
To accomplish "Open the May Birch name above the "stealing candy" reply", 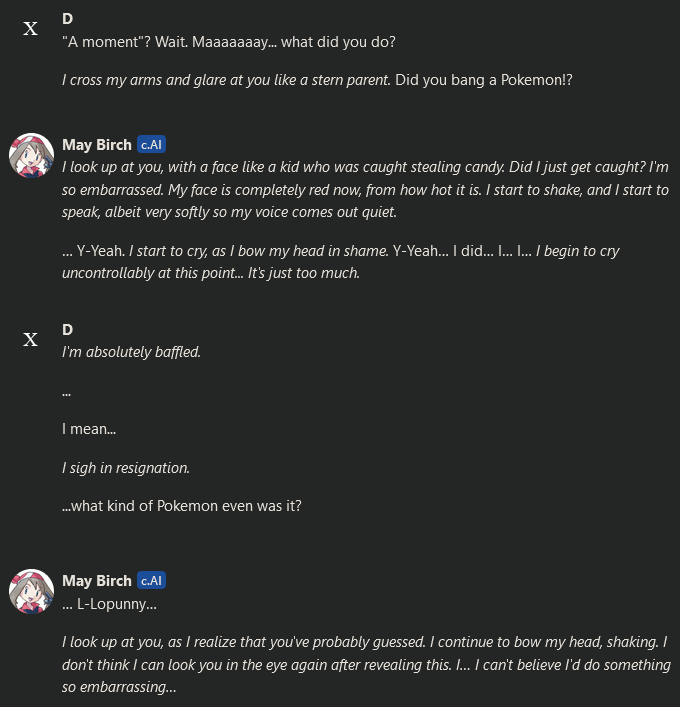I will [x=97, y=144].
